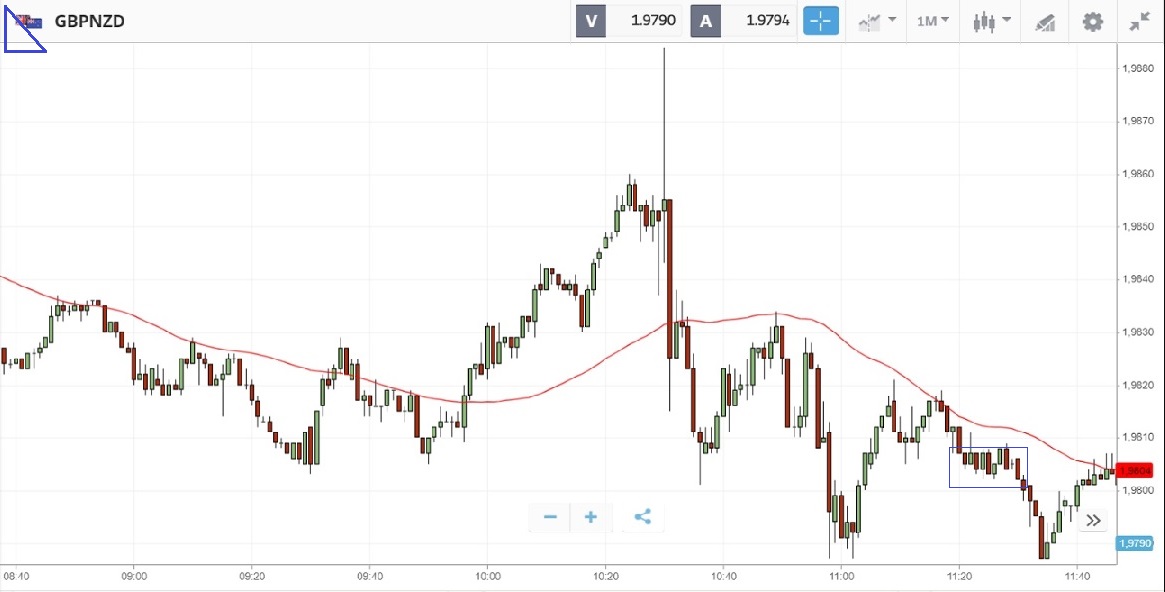Zoom in using the plus button
Screen dimensions: 1165x592
[591, 517]
